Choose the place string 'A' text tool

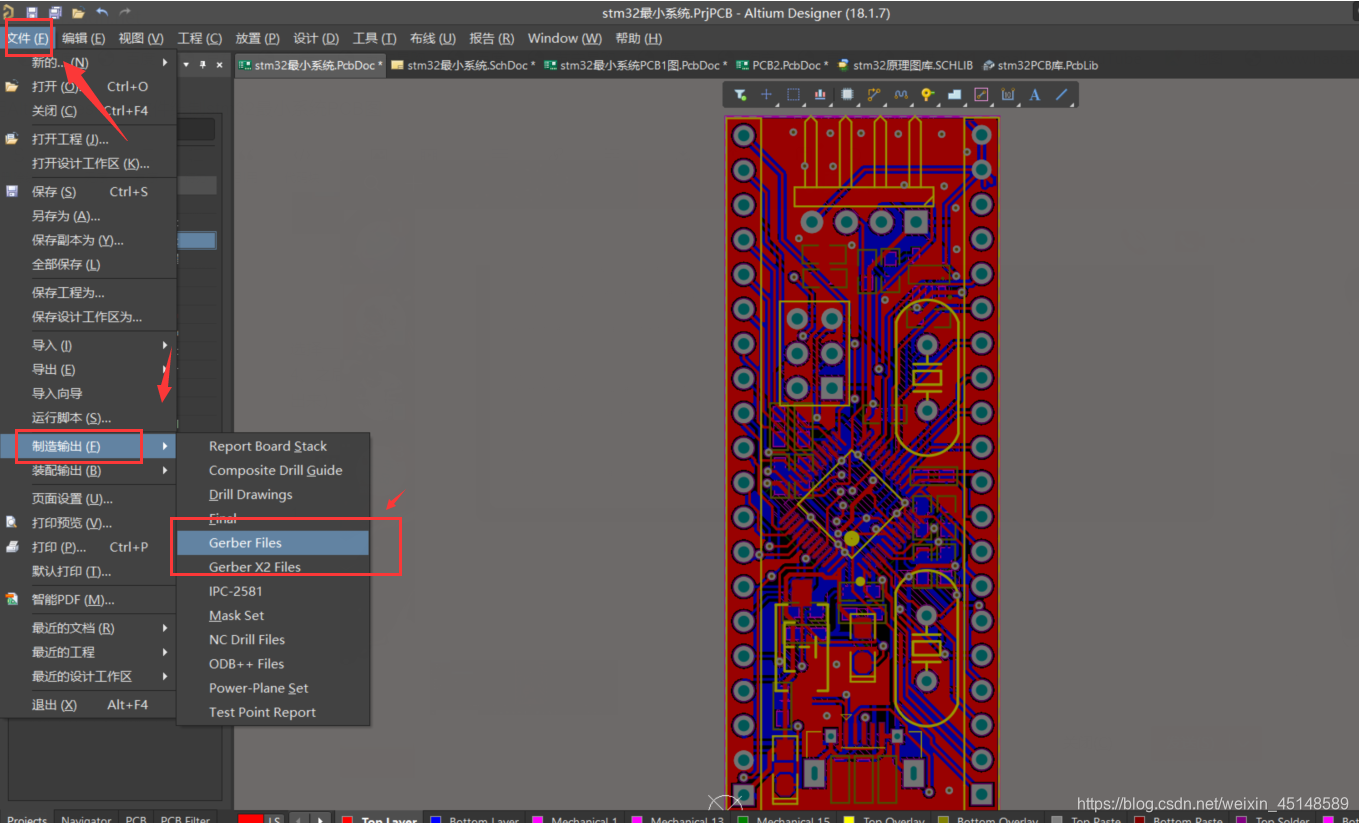(1035, 95)
